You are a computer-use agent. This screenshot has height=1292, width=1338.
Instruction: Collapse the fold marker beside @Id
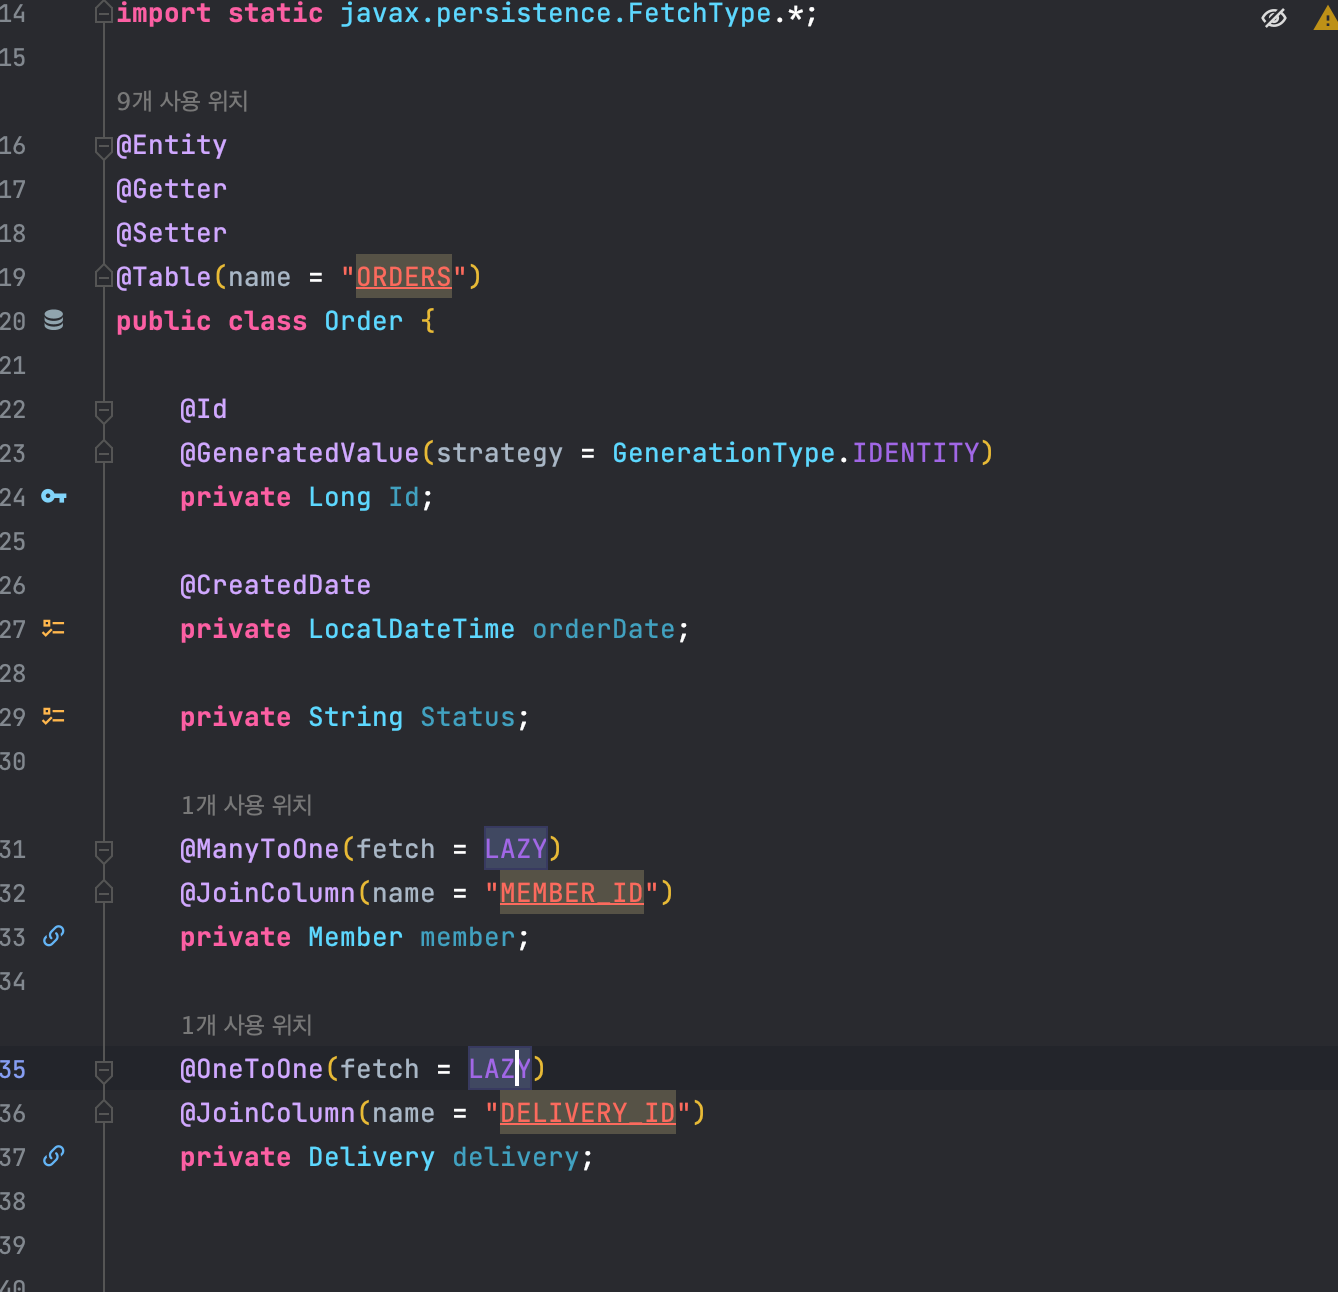point(103,410)
